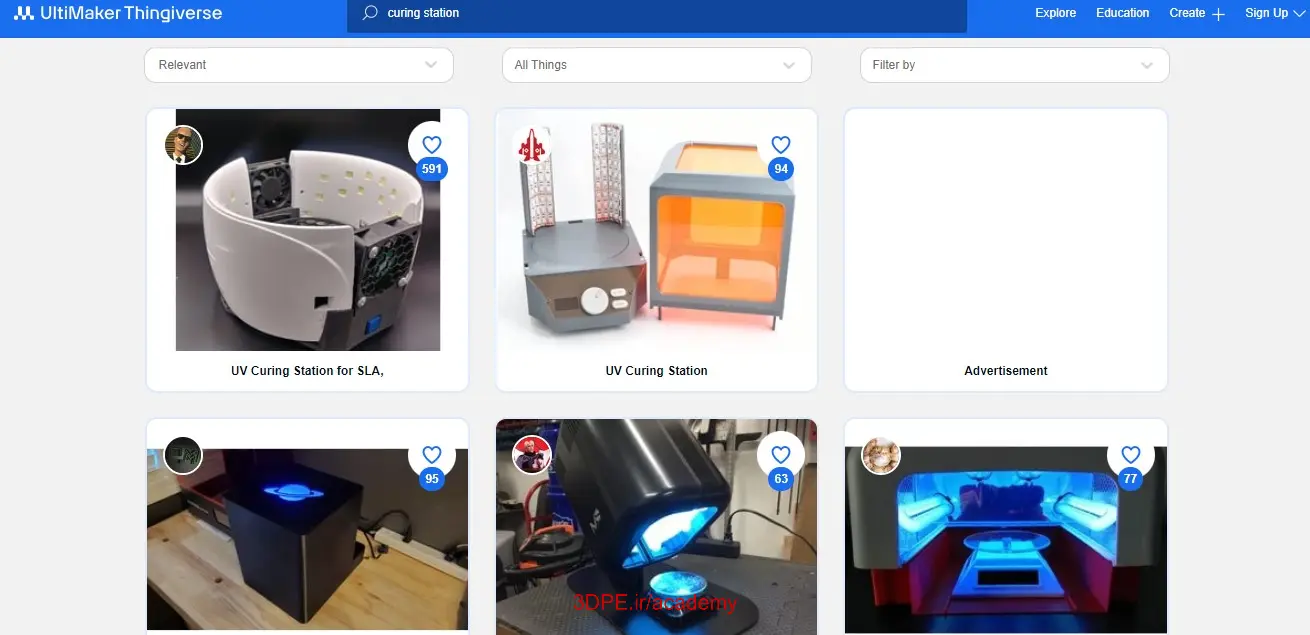Image resolution: width=1310 pixels, height=635 pixels.
Task: Like the blue UV chamber with 77 likes
Action: (x=1130, y=454)
